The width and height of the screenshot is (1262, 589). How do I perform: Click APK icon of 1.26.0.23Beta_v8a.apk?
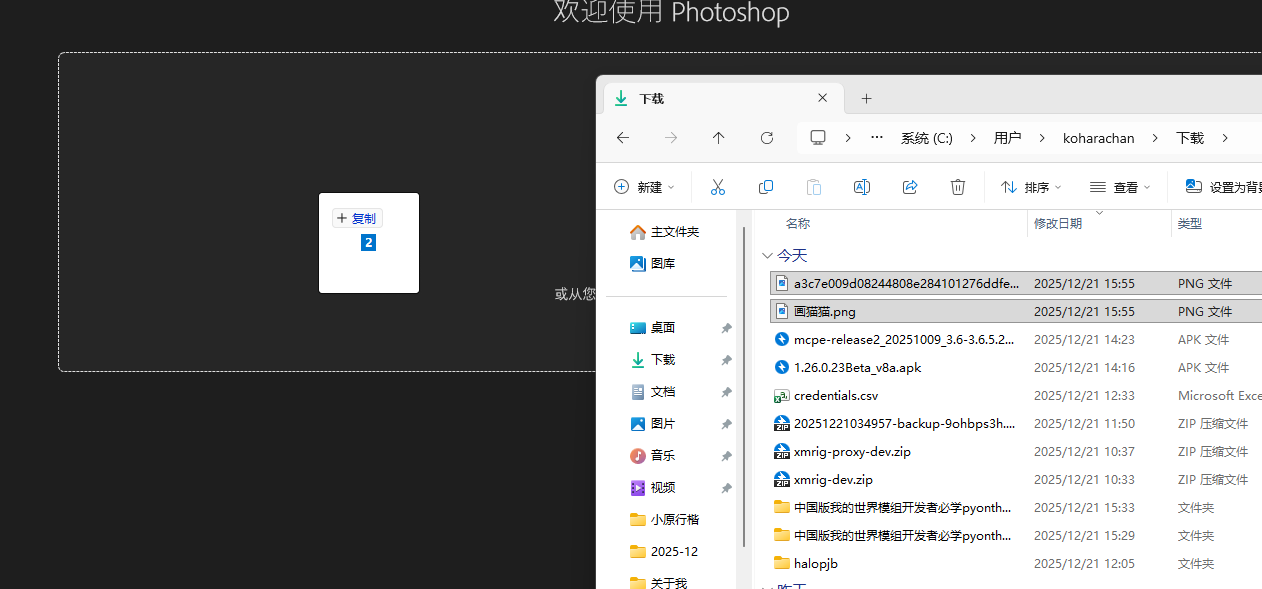[782, 367]
